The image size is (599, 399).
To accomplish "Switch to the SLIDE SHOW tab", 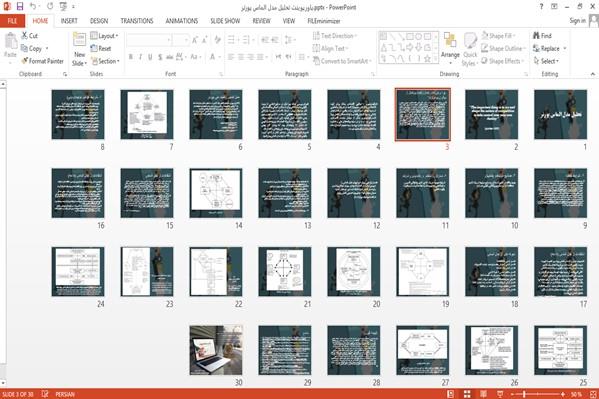I will [225, 21].
